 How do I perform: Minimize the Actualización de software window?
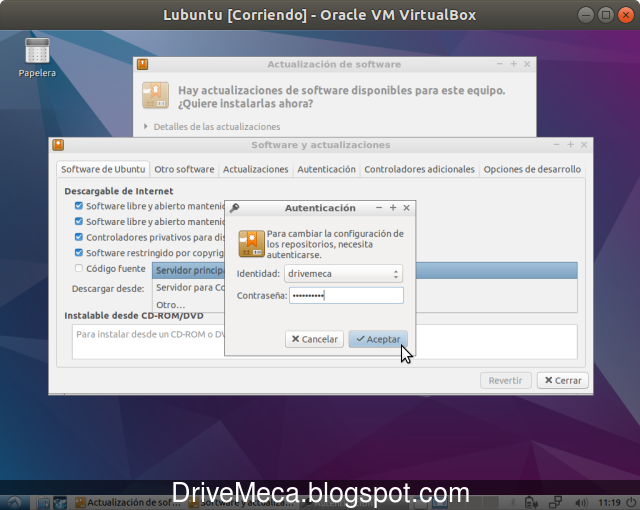point(500,64)
